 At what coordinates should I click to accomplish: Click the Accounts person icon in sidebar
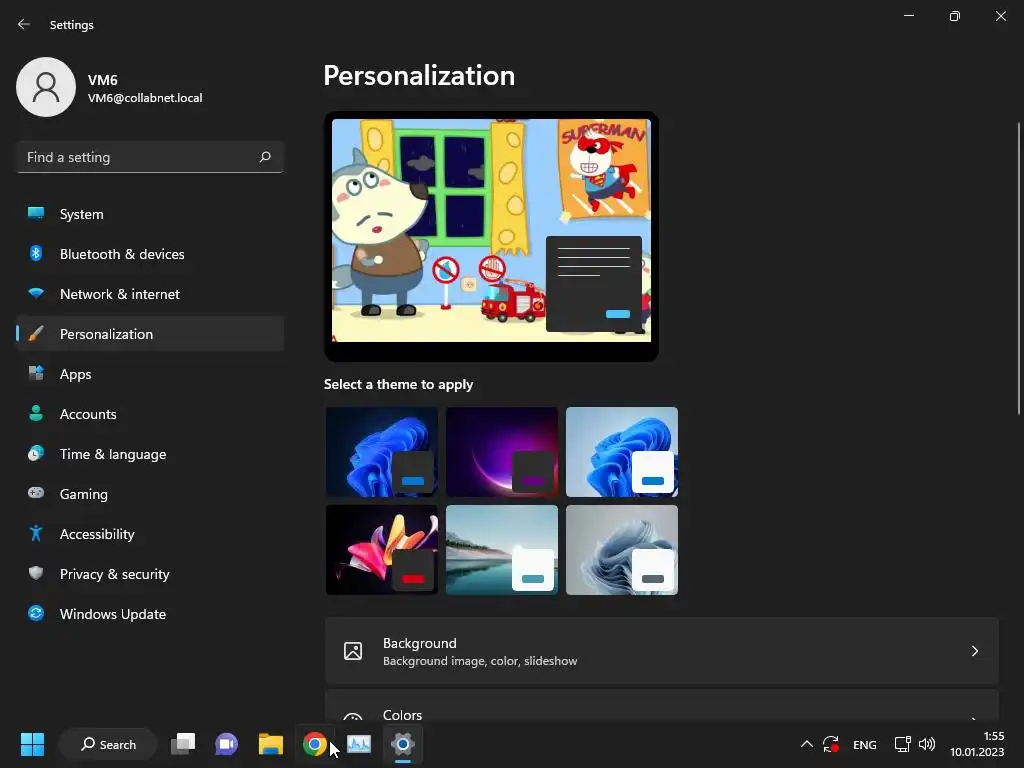click(x=36, y=413)
